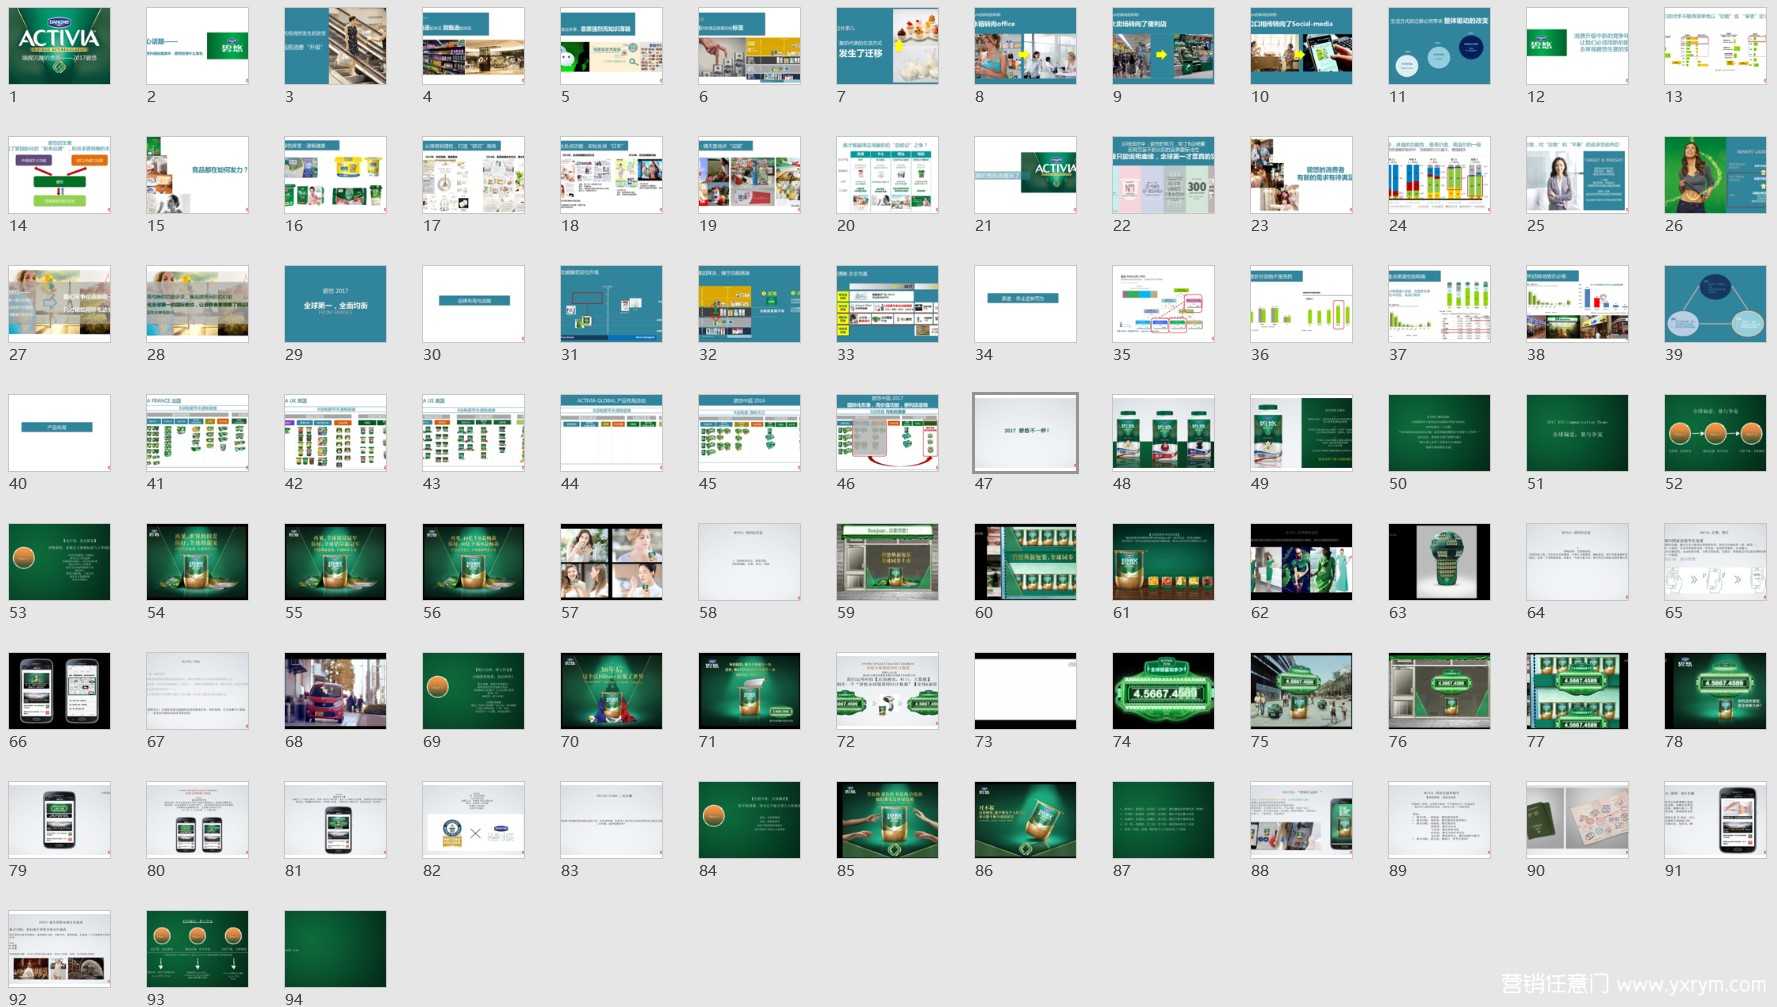1777x1007 pixels.
Task: Click slide 57 four portraits thumbnail
Action: tap(612, 562)
